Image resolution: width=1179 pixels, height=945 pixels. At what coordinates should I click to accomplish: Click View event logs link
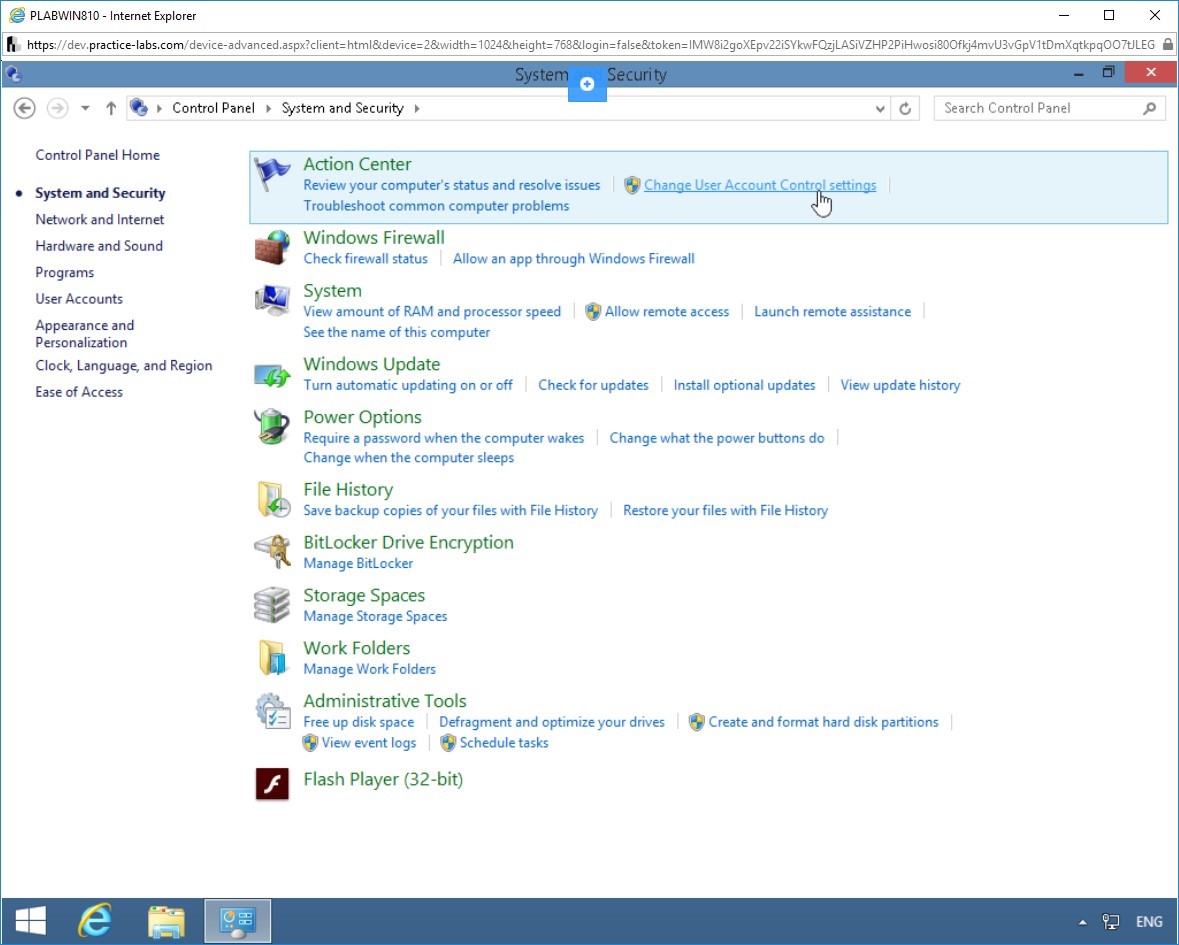pos(368,743)
